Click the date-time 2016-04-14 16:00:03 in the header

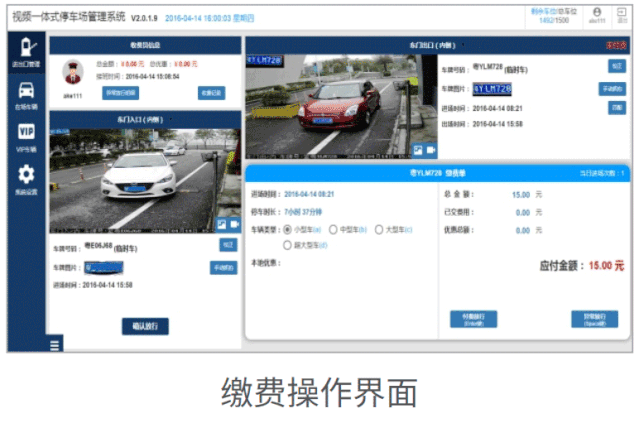click(209, 18)
